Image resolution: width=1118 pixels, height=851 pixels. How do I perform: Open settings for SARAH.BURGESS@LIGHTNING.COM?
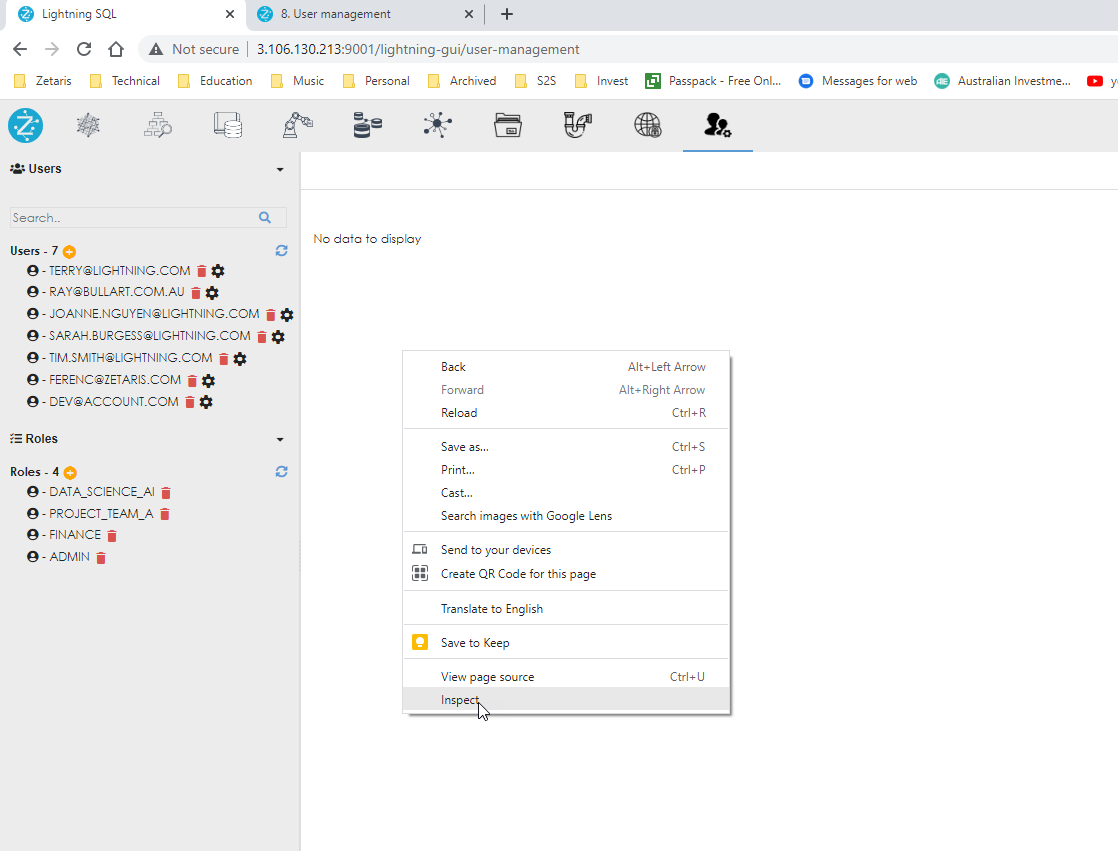point(278,336)
